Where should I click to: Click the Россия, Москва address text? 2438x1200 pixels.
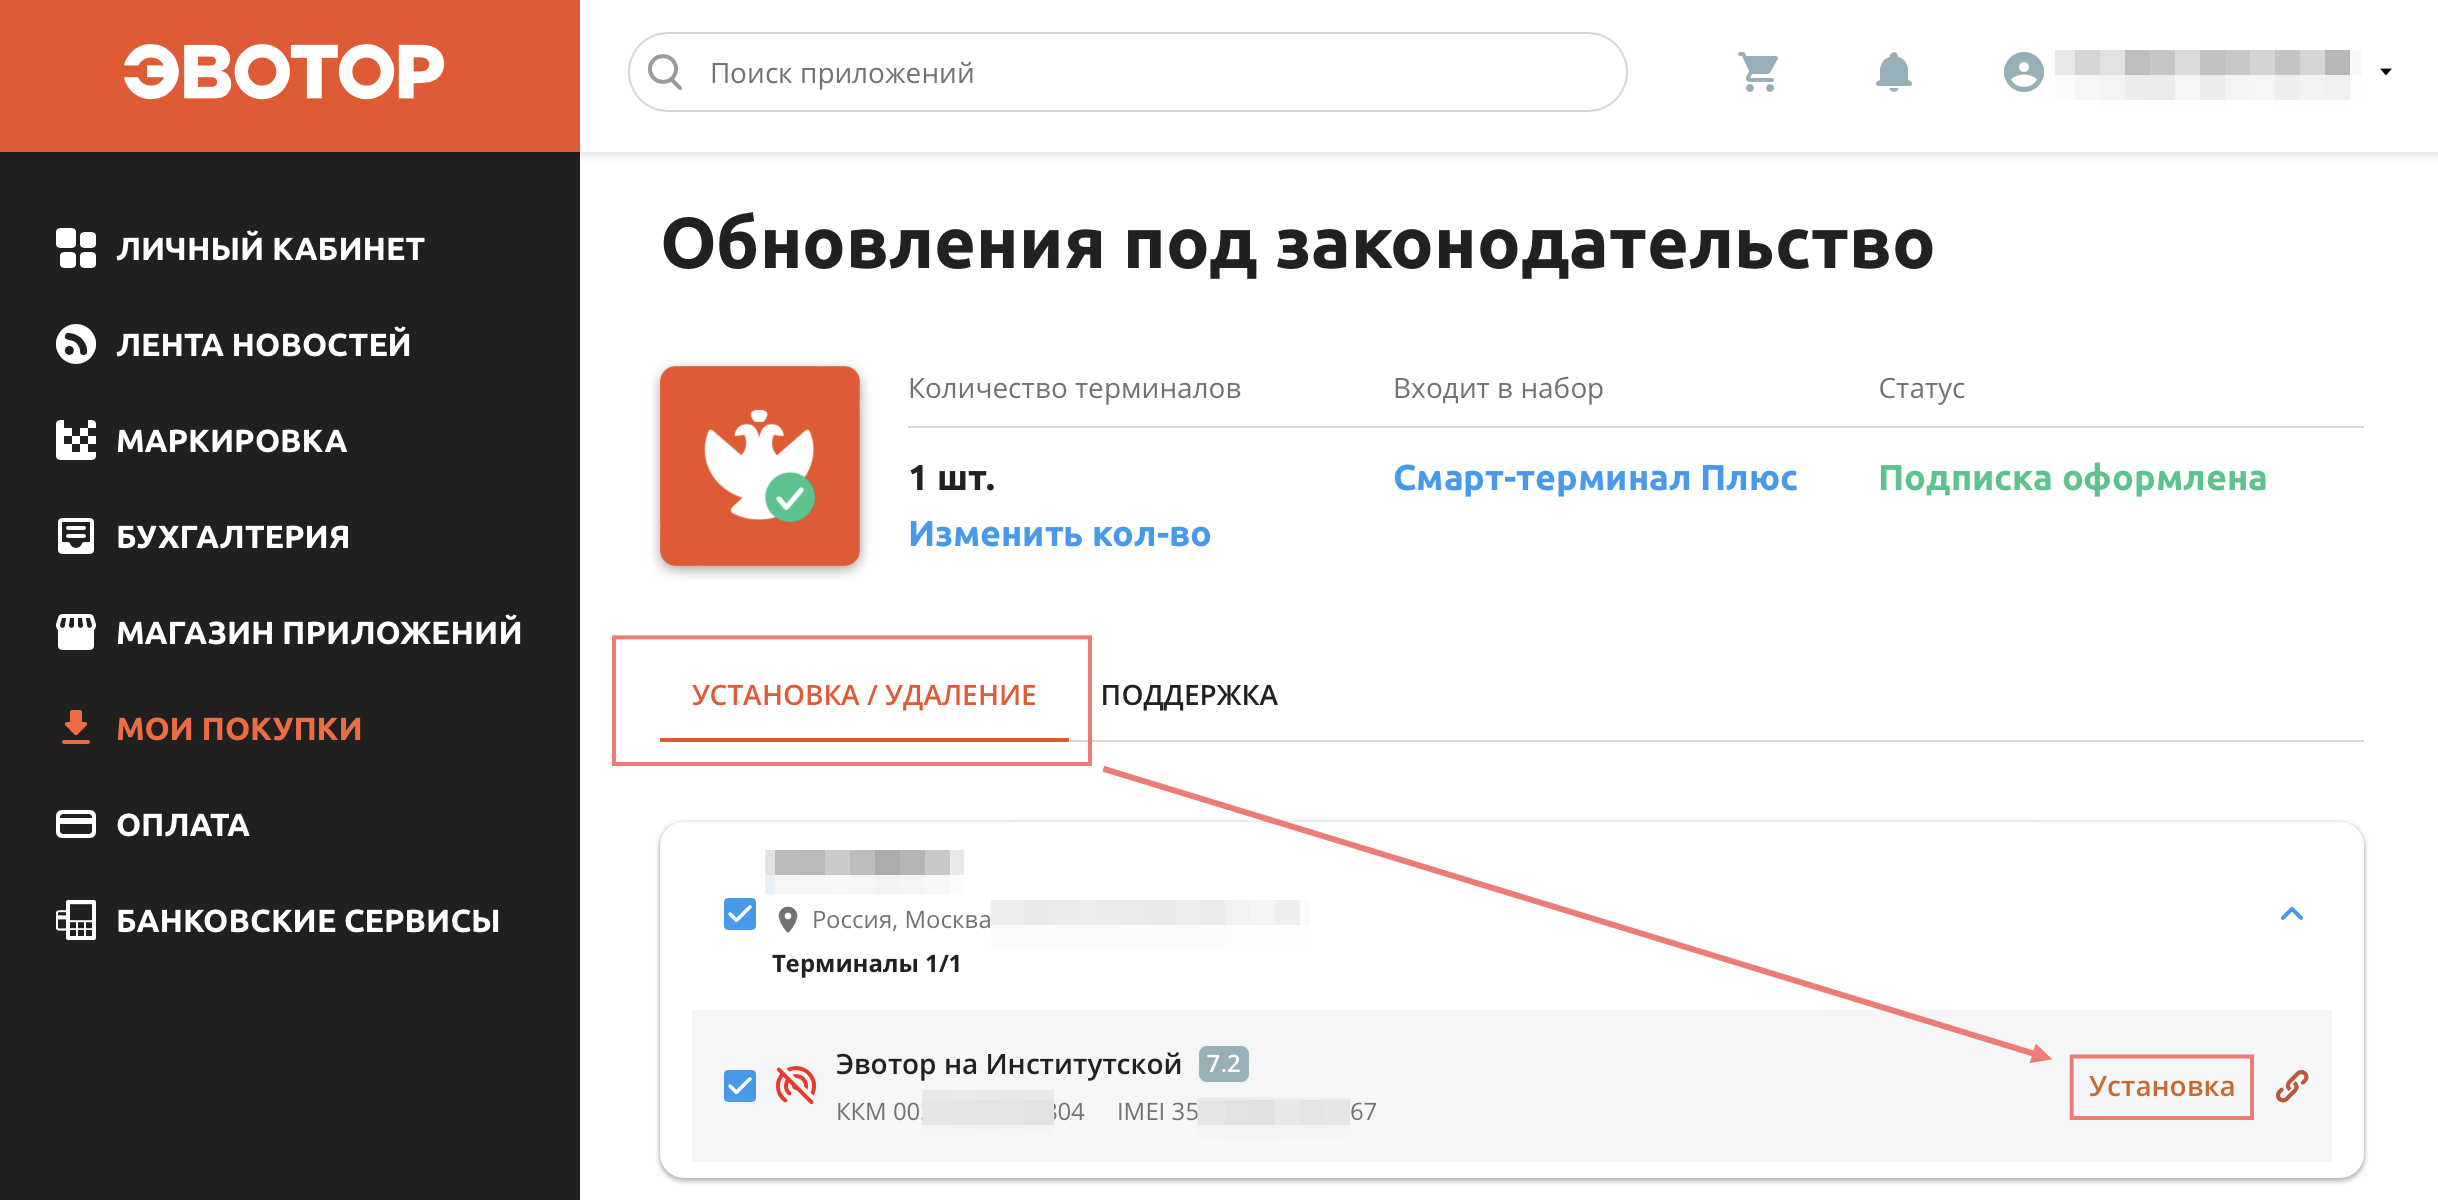click(902, 919)
